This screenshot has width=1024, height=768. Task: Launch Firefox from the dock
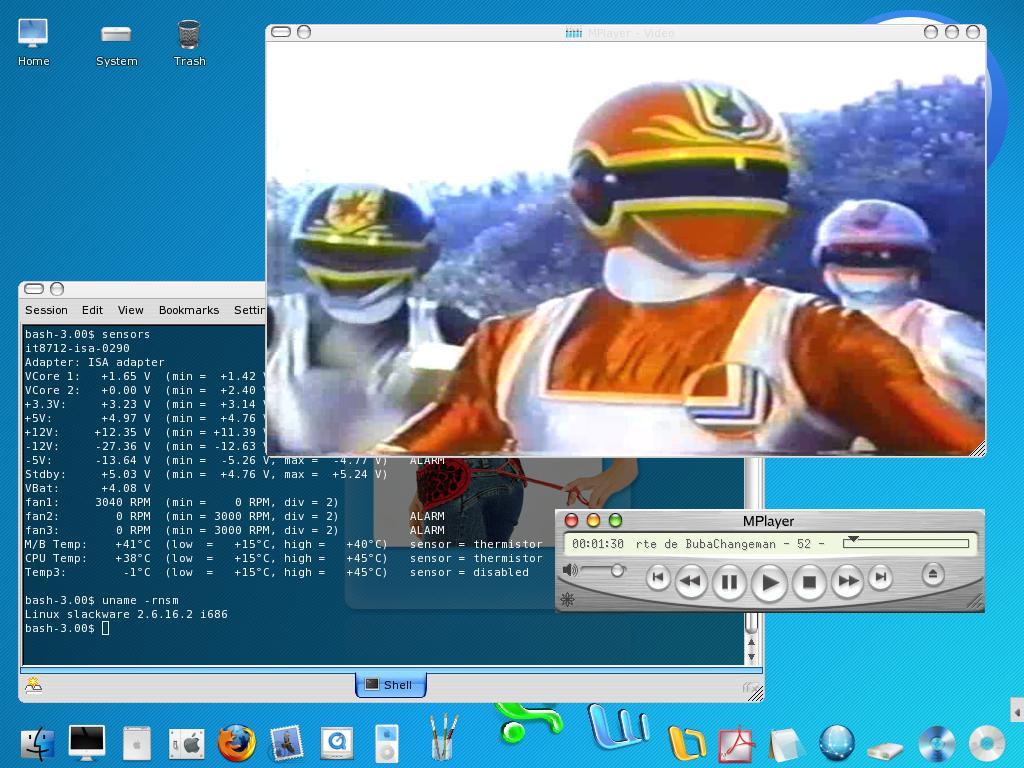pos(236,744)
